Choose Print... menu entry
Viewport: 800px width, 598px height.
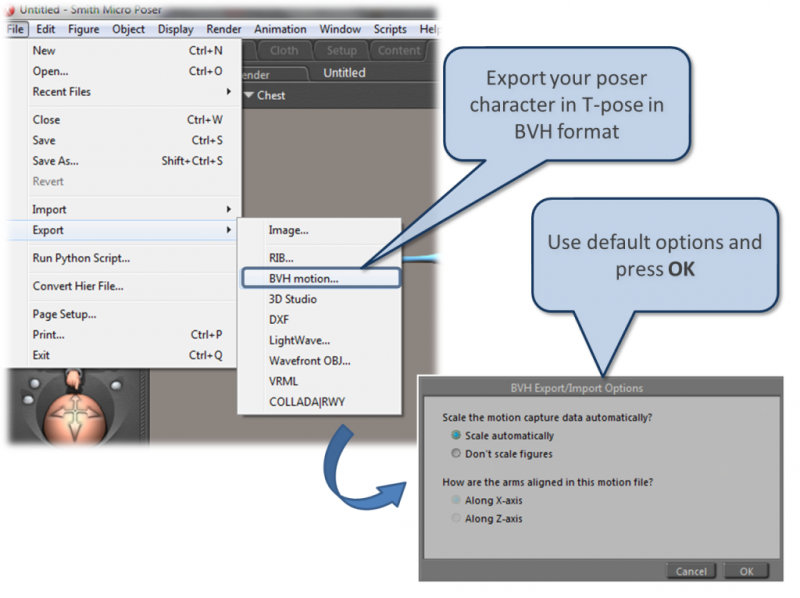(x=128, y=335)
